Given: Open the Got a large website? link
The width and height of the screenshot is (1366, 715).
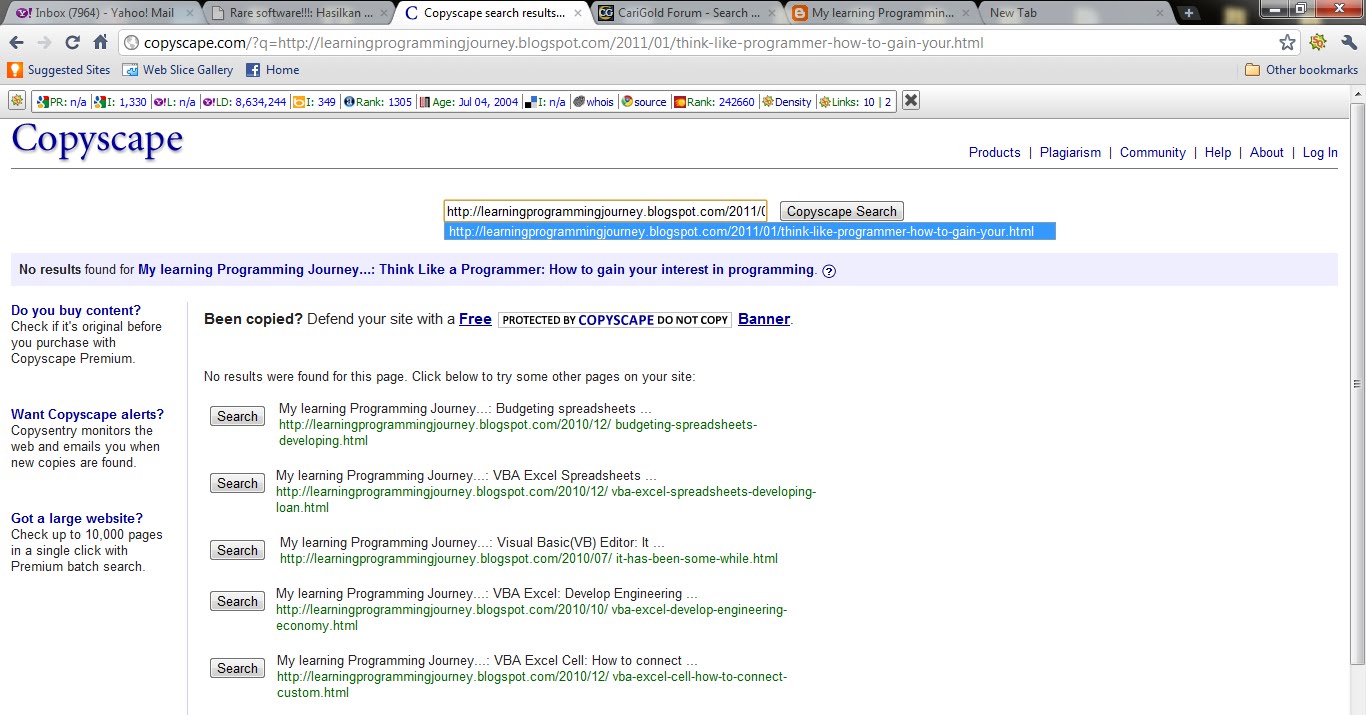Looking at the screenshot, I should [x=77, y=518].
